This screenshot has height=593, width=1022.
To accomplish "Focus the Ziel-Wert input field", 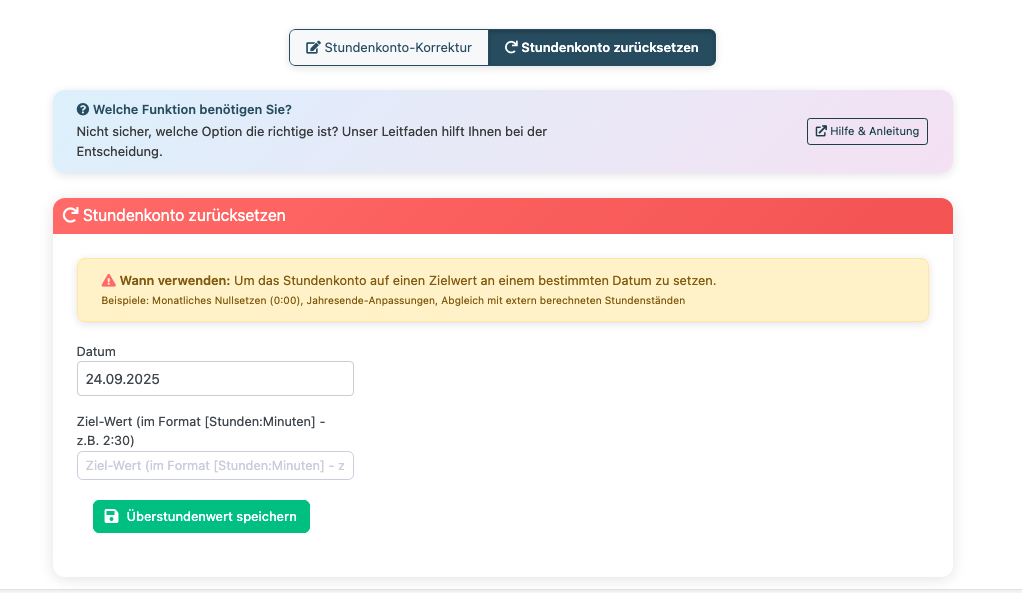I will click(x=215, y=466).
